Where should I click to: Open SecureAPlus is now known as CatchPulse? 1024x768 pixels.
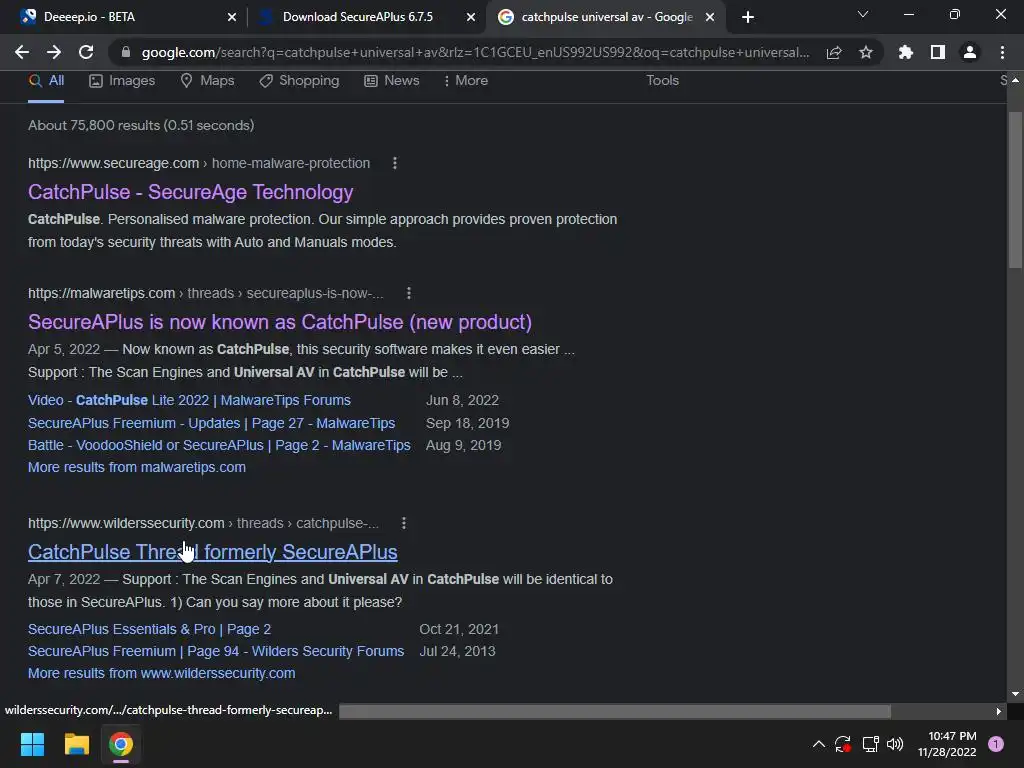coord(280,322)
